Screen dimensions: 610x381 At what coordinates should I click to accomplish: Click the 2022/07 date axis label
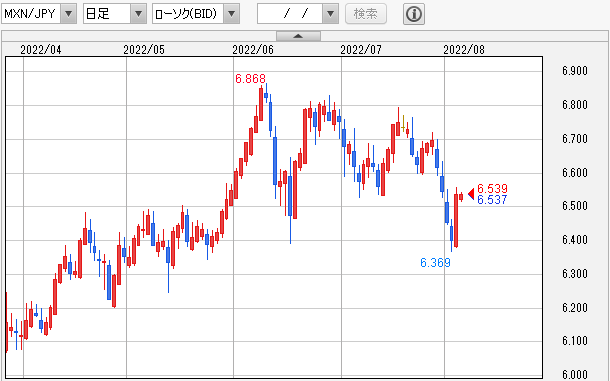point(361,50)
